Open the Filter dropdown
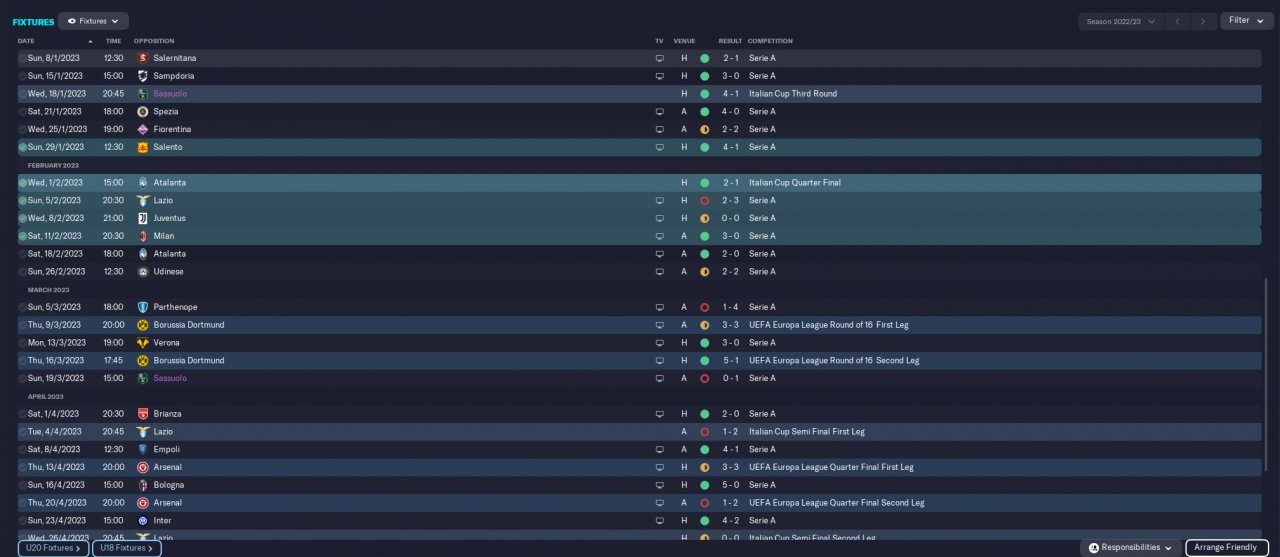Screen dimensions: 1280x557 click(1245, 21)
